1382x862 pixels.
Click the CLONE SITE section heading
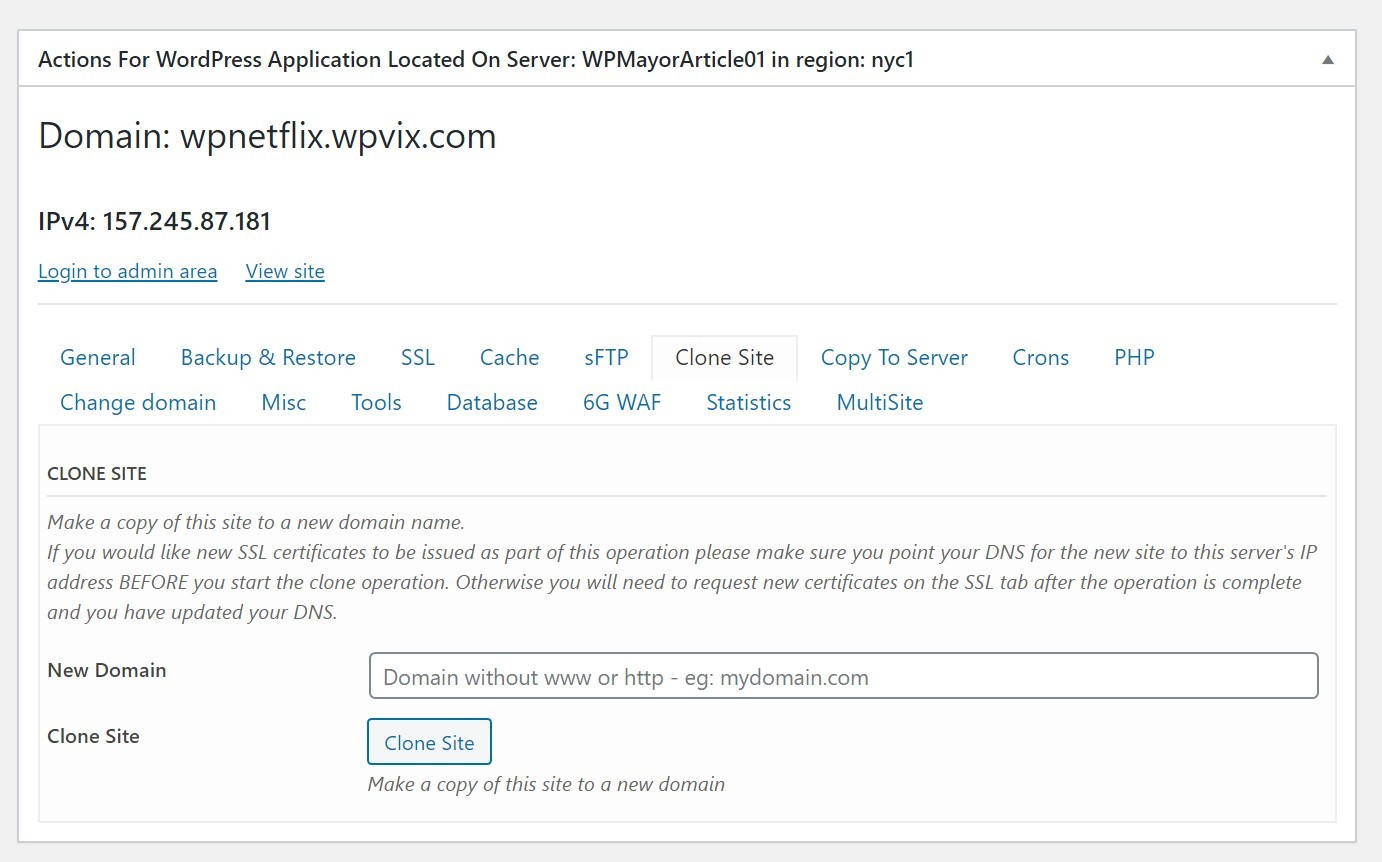click(x=97, y=474)
